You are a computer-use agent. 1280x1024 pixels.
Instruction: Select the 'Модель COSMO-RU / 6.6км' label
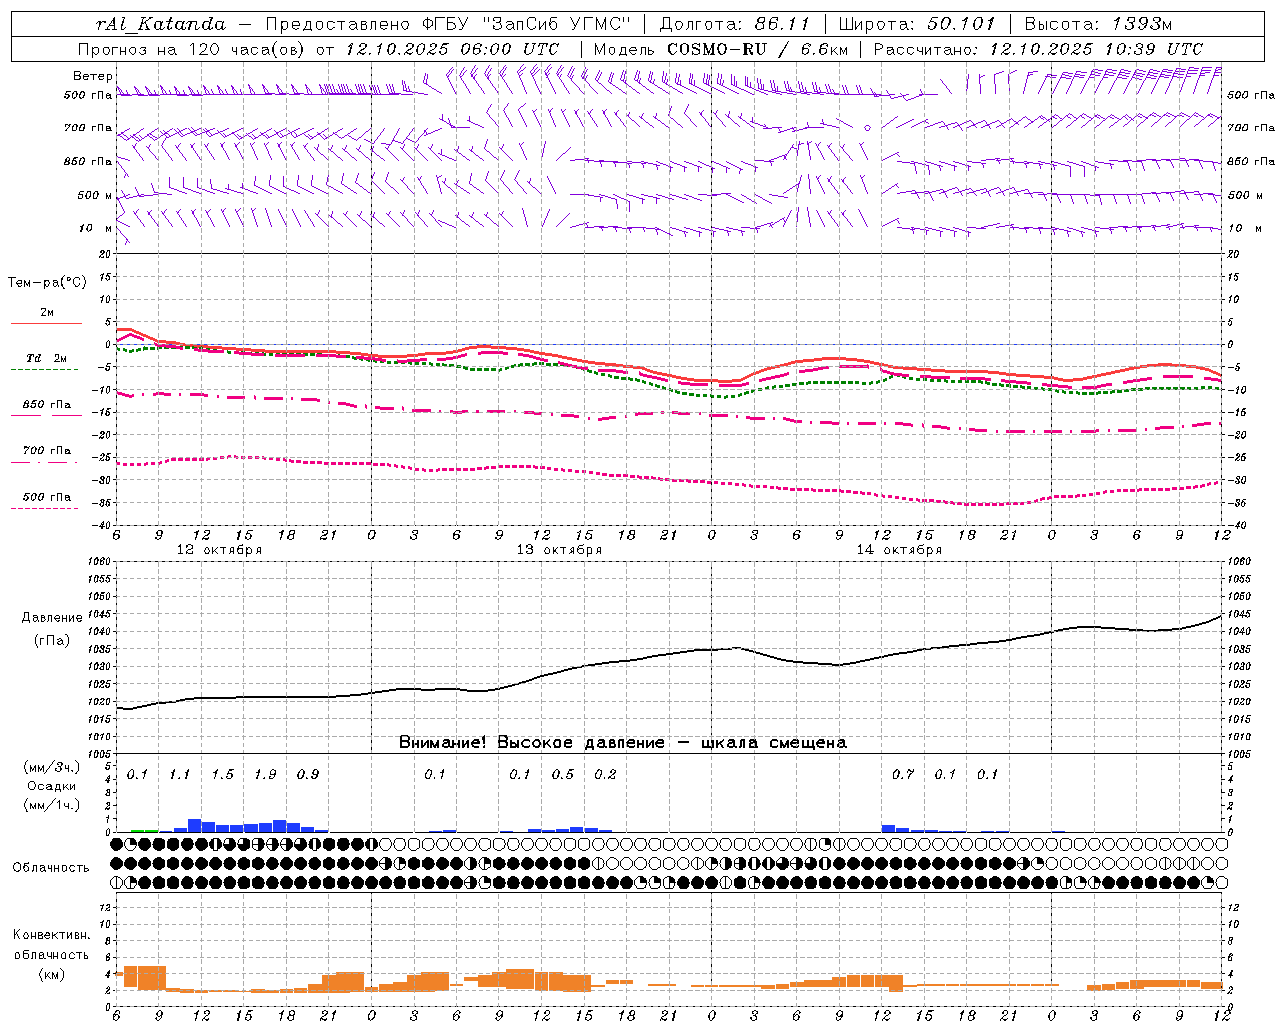coord(719,49)
